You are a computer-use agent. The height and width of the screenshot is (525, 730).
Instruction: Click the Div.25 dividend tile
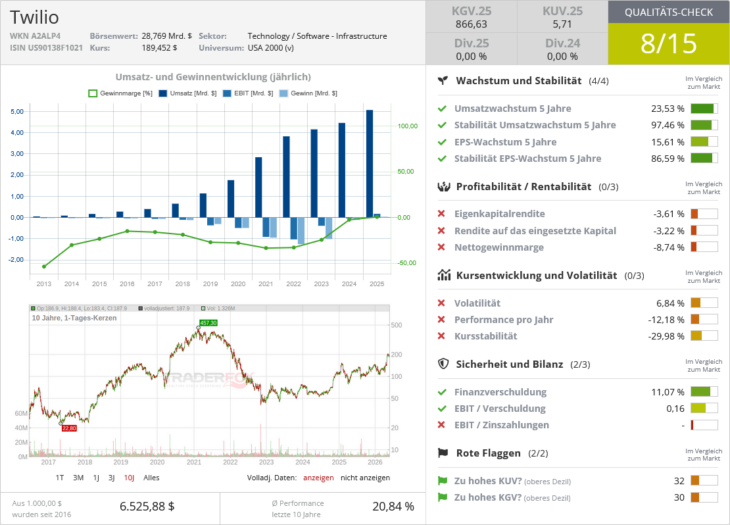[471, 49]
